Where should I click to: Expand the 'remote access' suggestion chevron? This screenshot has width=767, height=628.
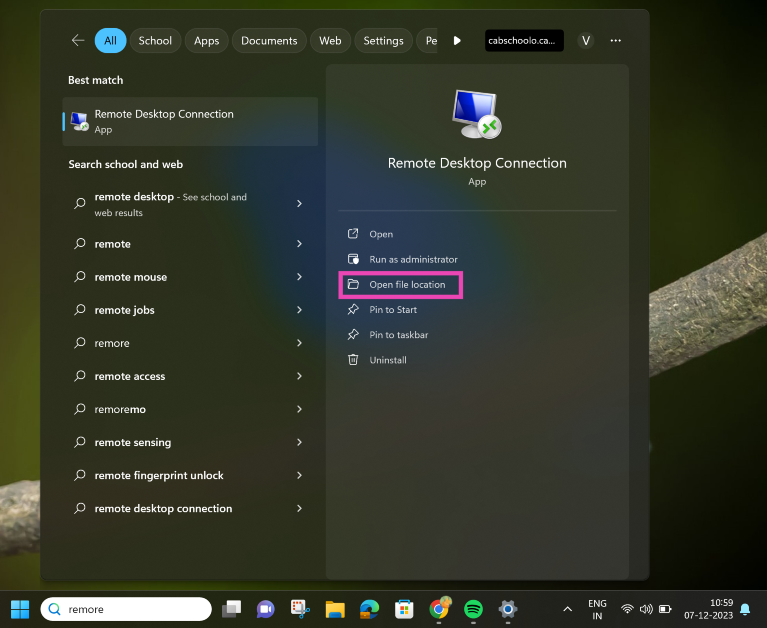click(x=299, y=376)
